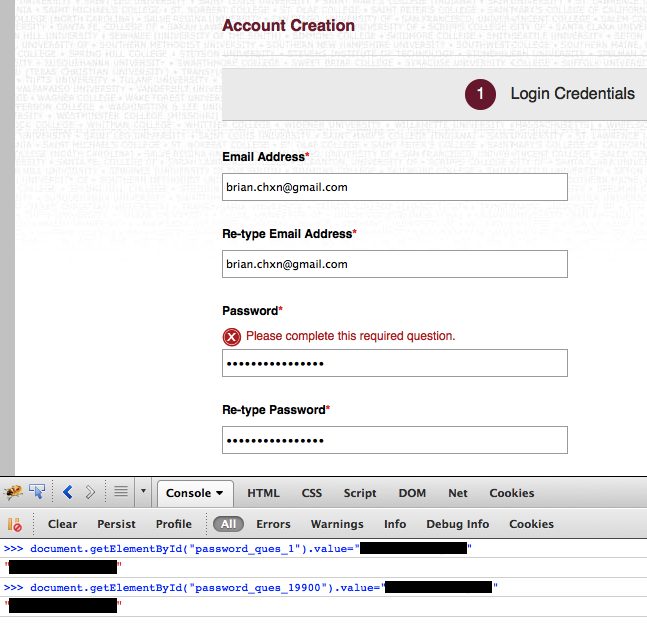Toggle break on all errors icon
Viewport: 647px width, 624px height.
[15, 524]
